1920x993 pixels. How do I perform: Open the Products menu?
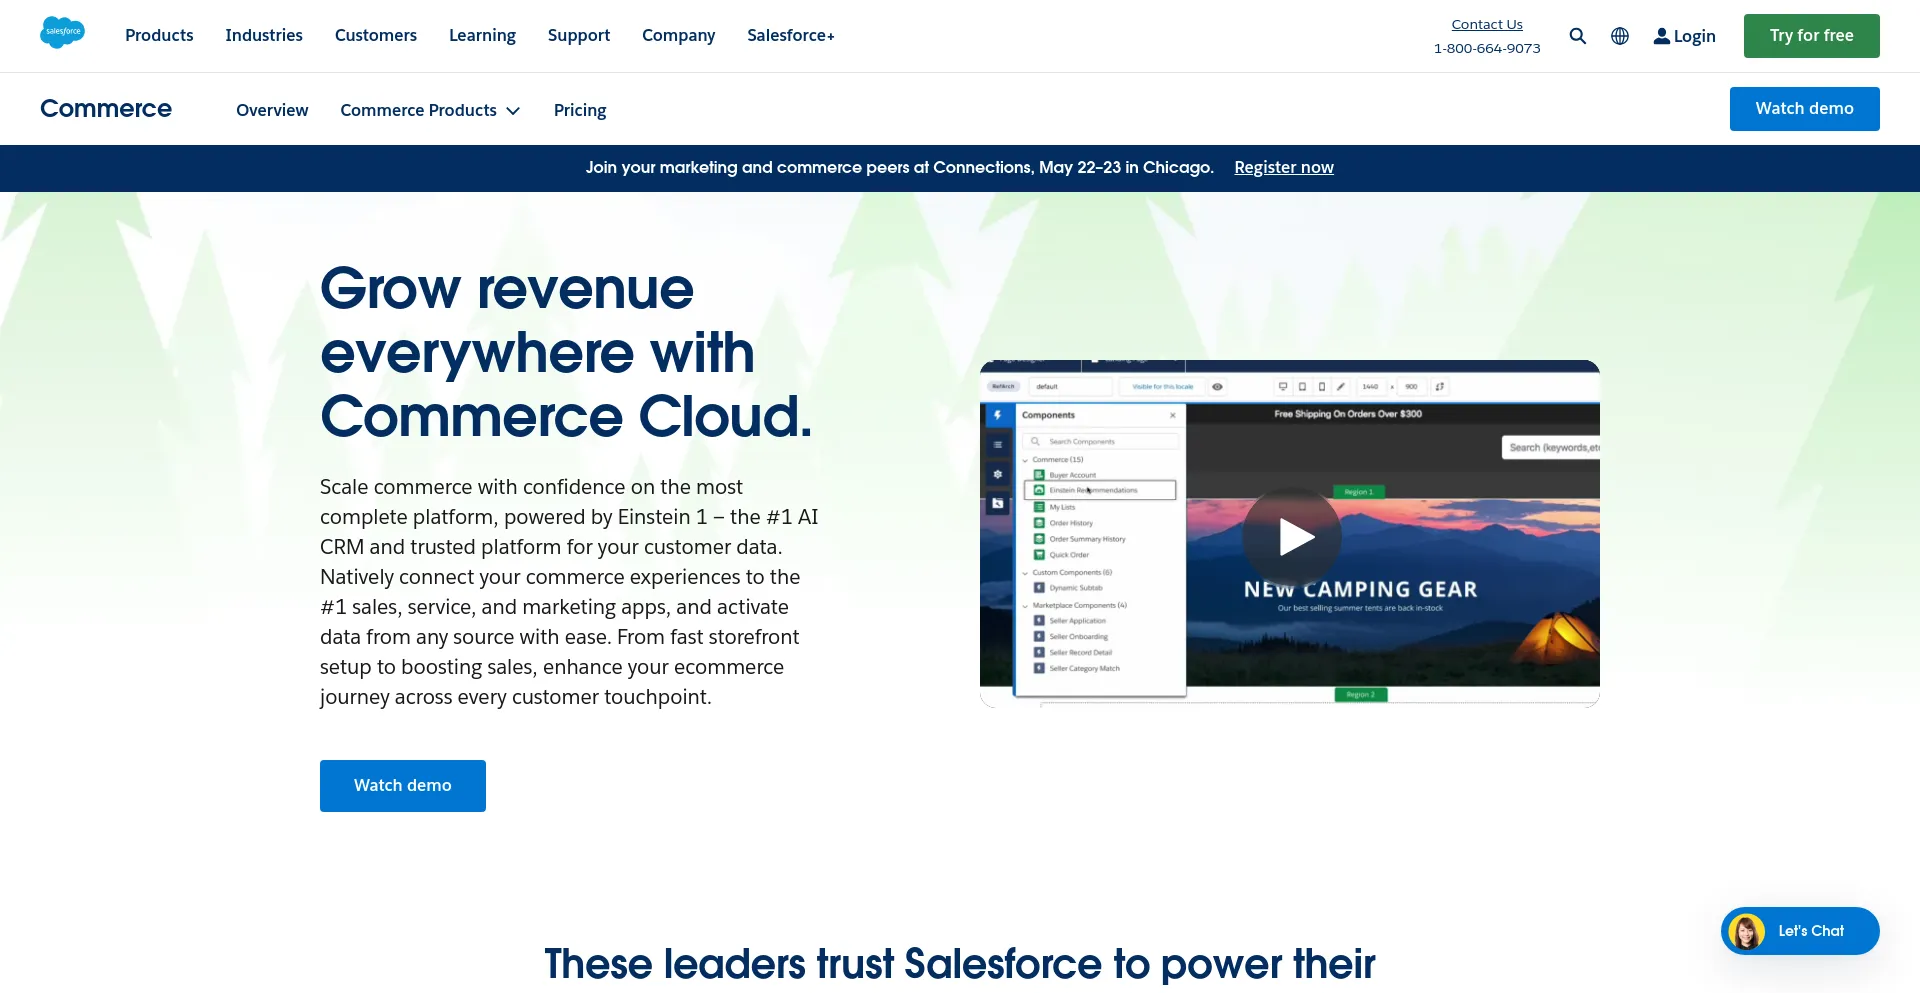point(159,35)
